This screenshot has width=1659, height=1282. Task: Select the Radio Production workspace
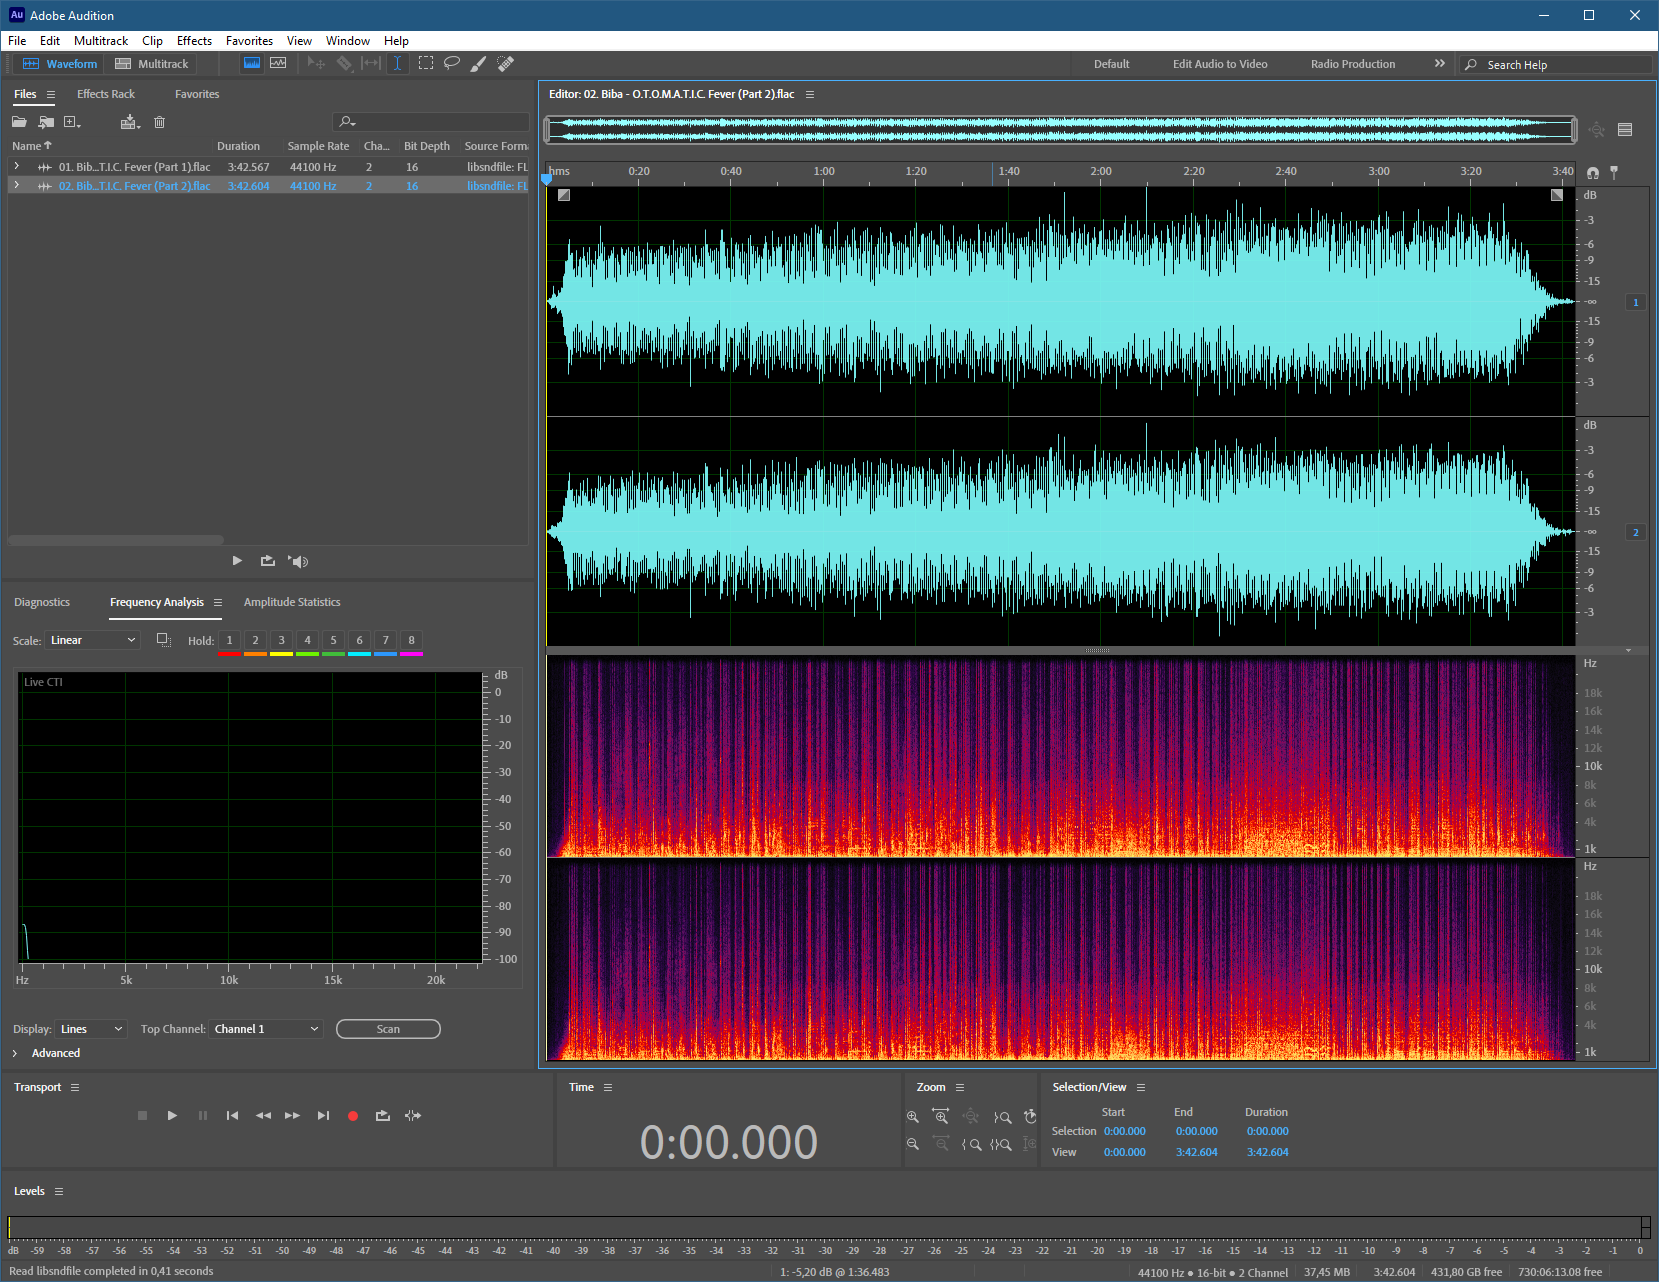coord(1353,64)
